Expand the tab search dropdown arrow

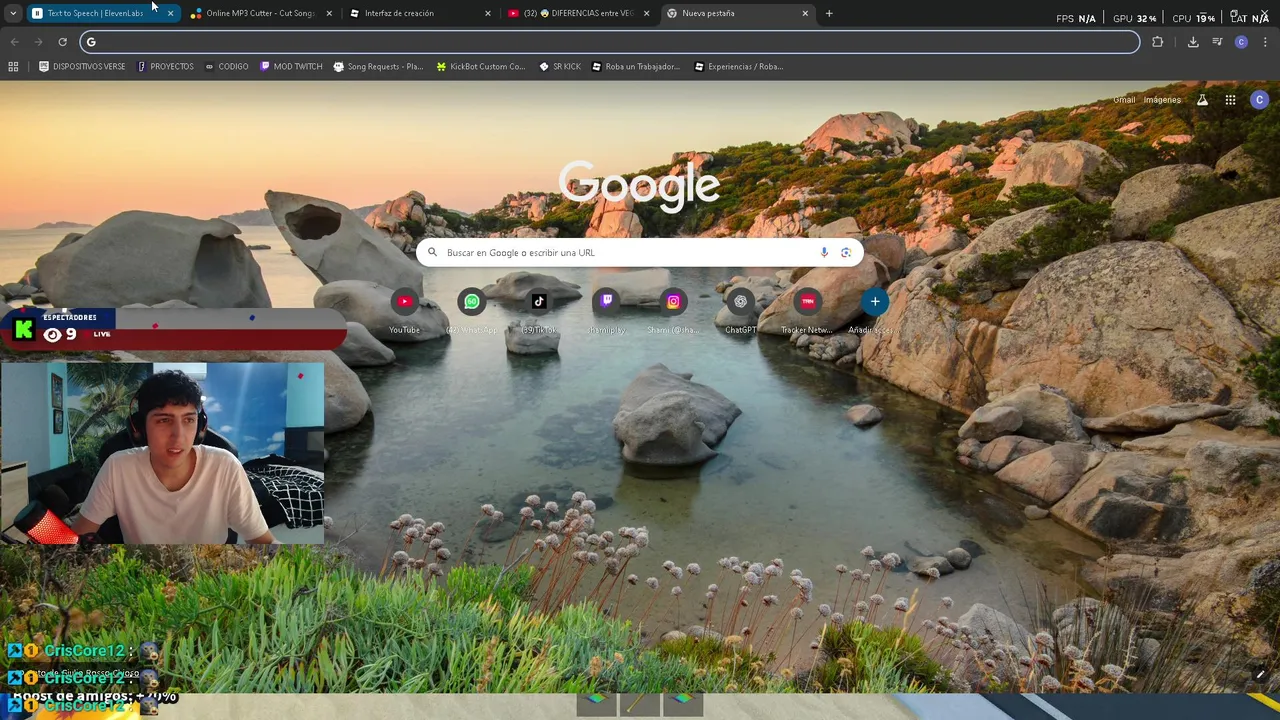12,13
